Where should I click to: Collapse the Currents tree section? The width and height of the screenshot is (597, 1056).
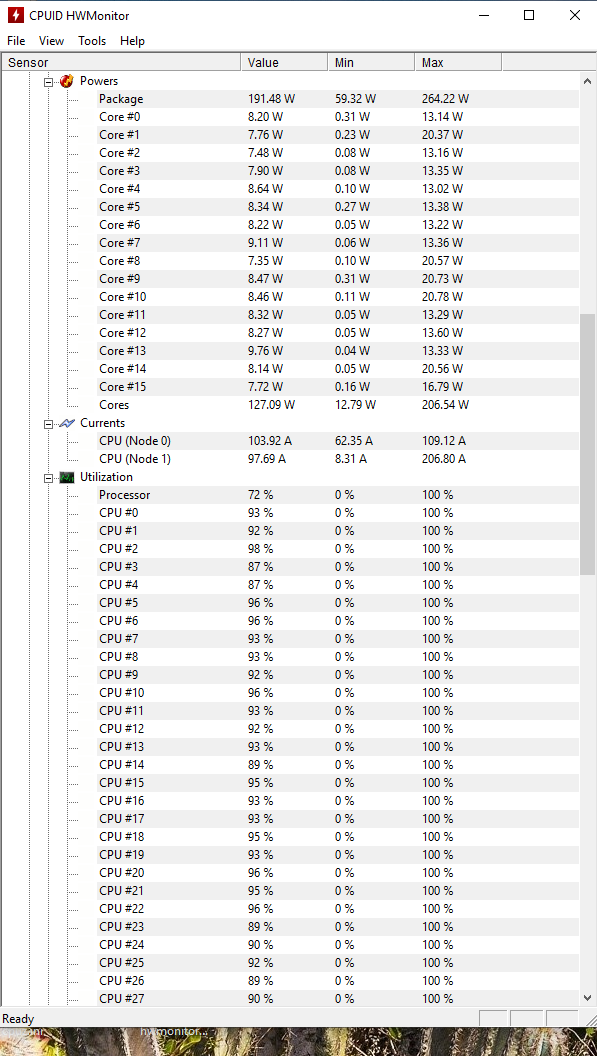click(48, 424)
